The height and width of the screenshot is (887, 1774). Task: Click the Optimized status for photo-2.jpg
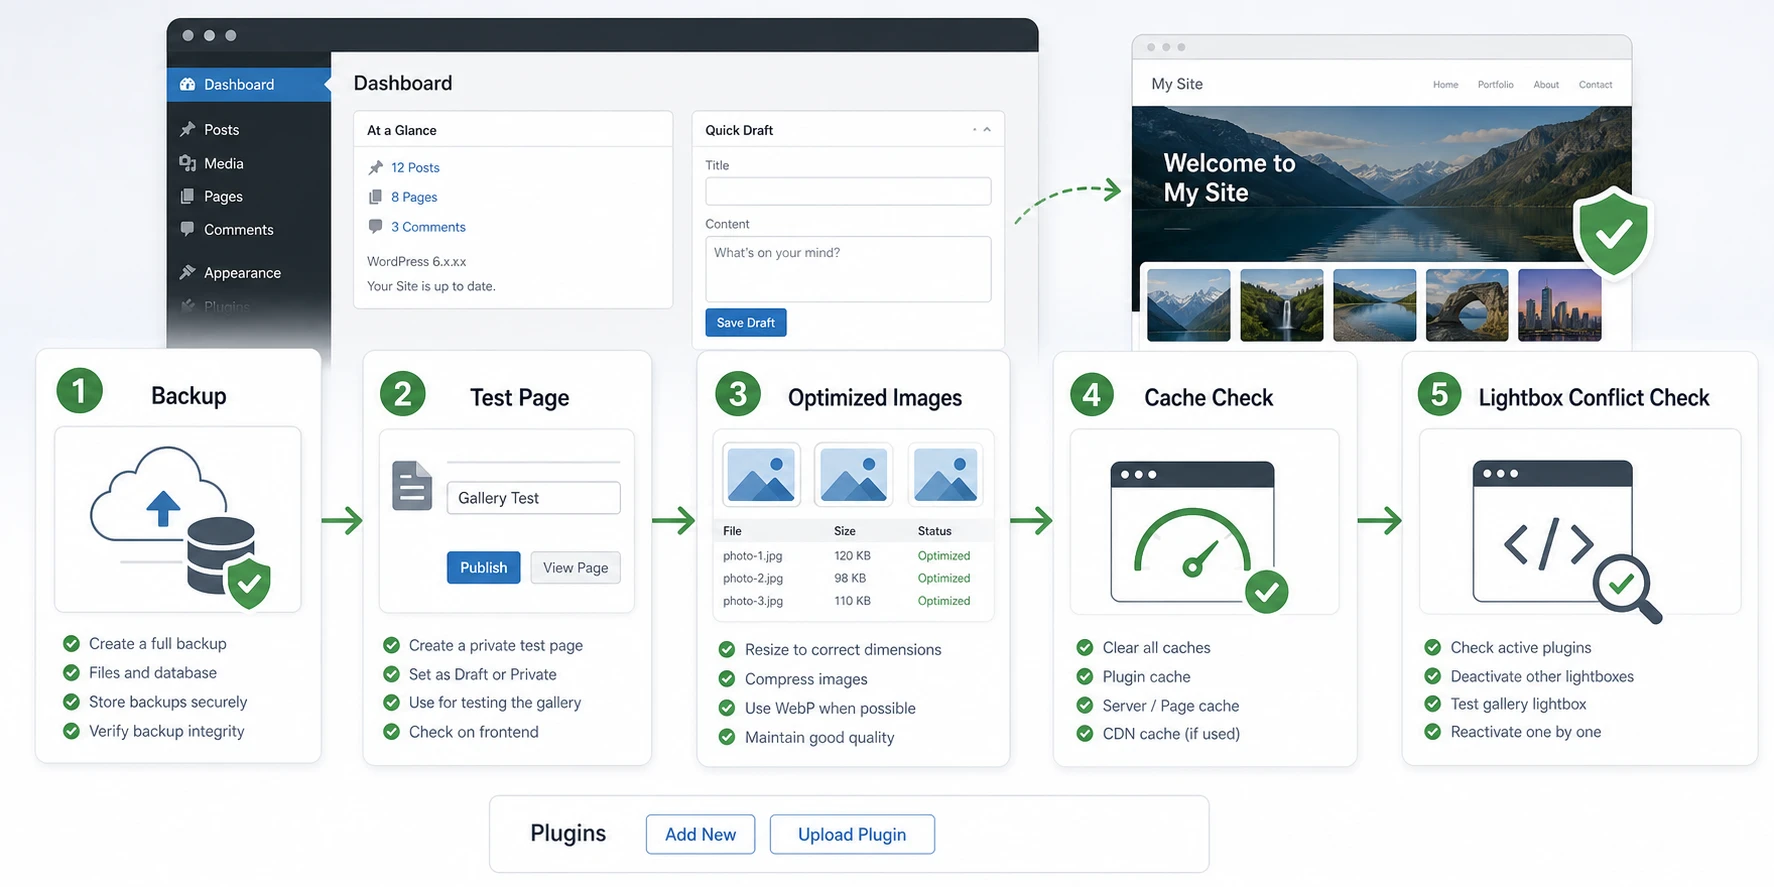click(944, 578)
